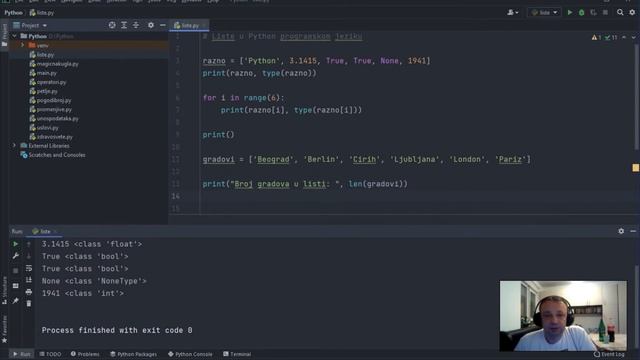Open the Event Log
This screenshot has width=640, height=360.
[609, 354]
